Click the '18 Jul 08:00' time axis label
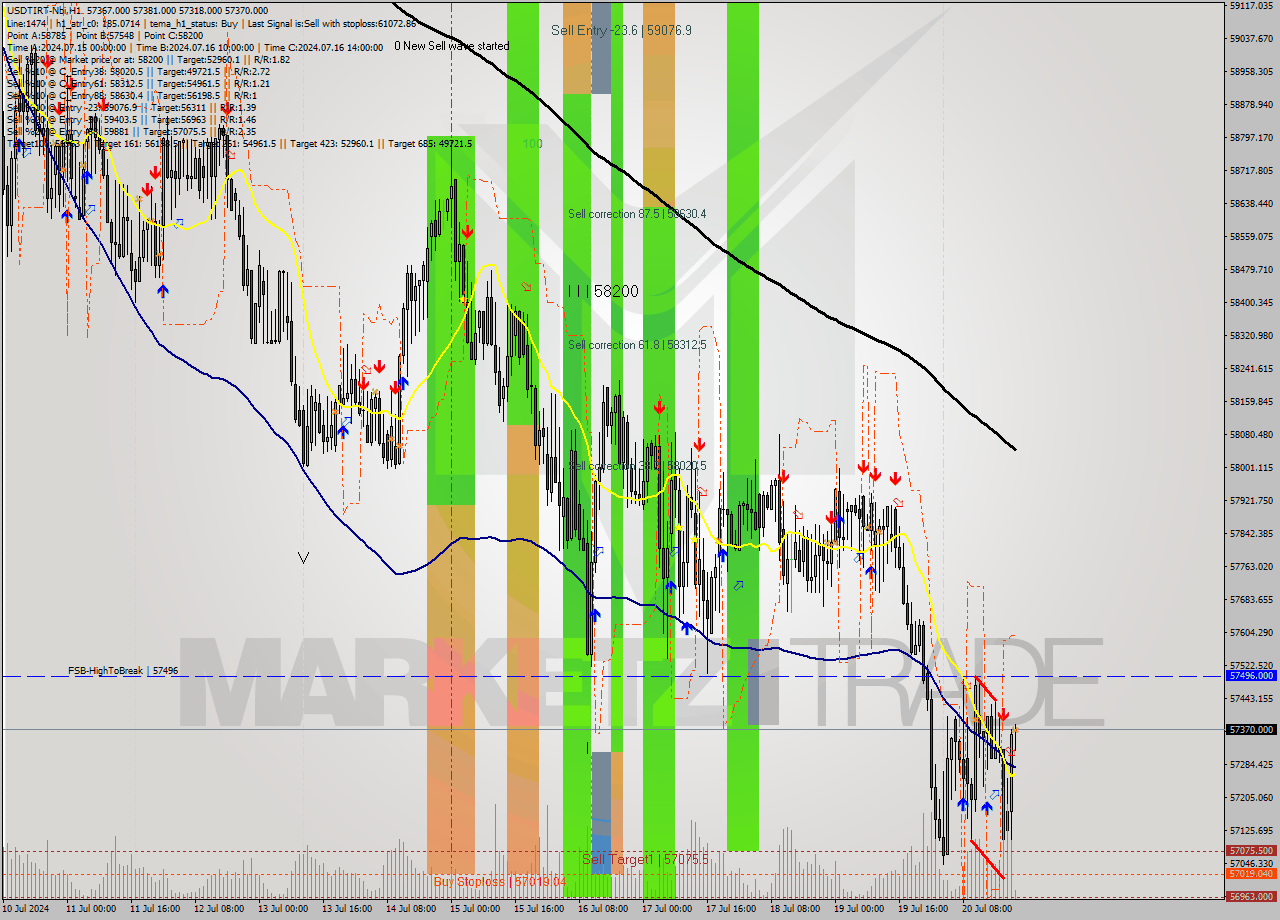The image size is (1280, 920). click(x=793, y=910)
